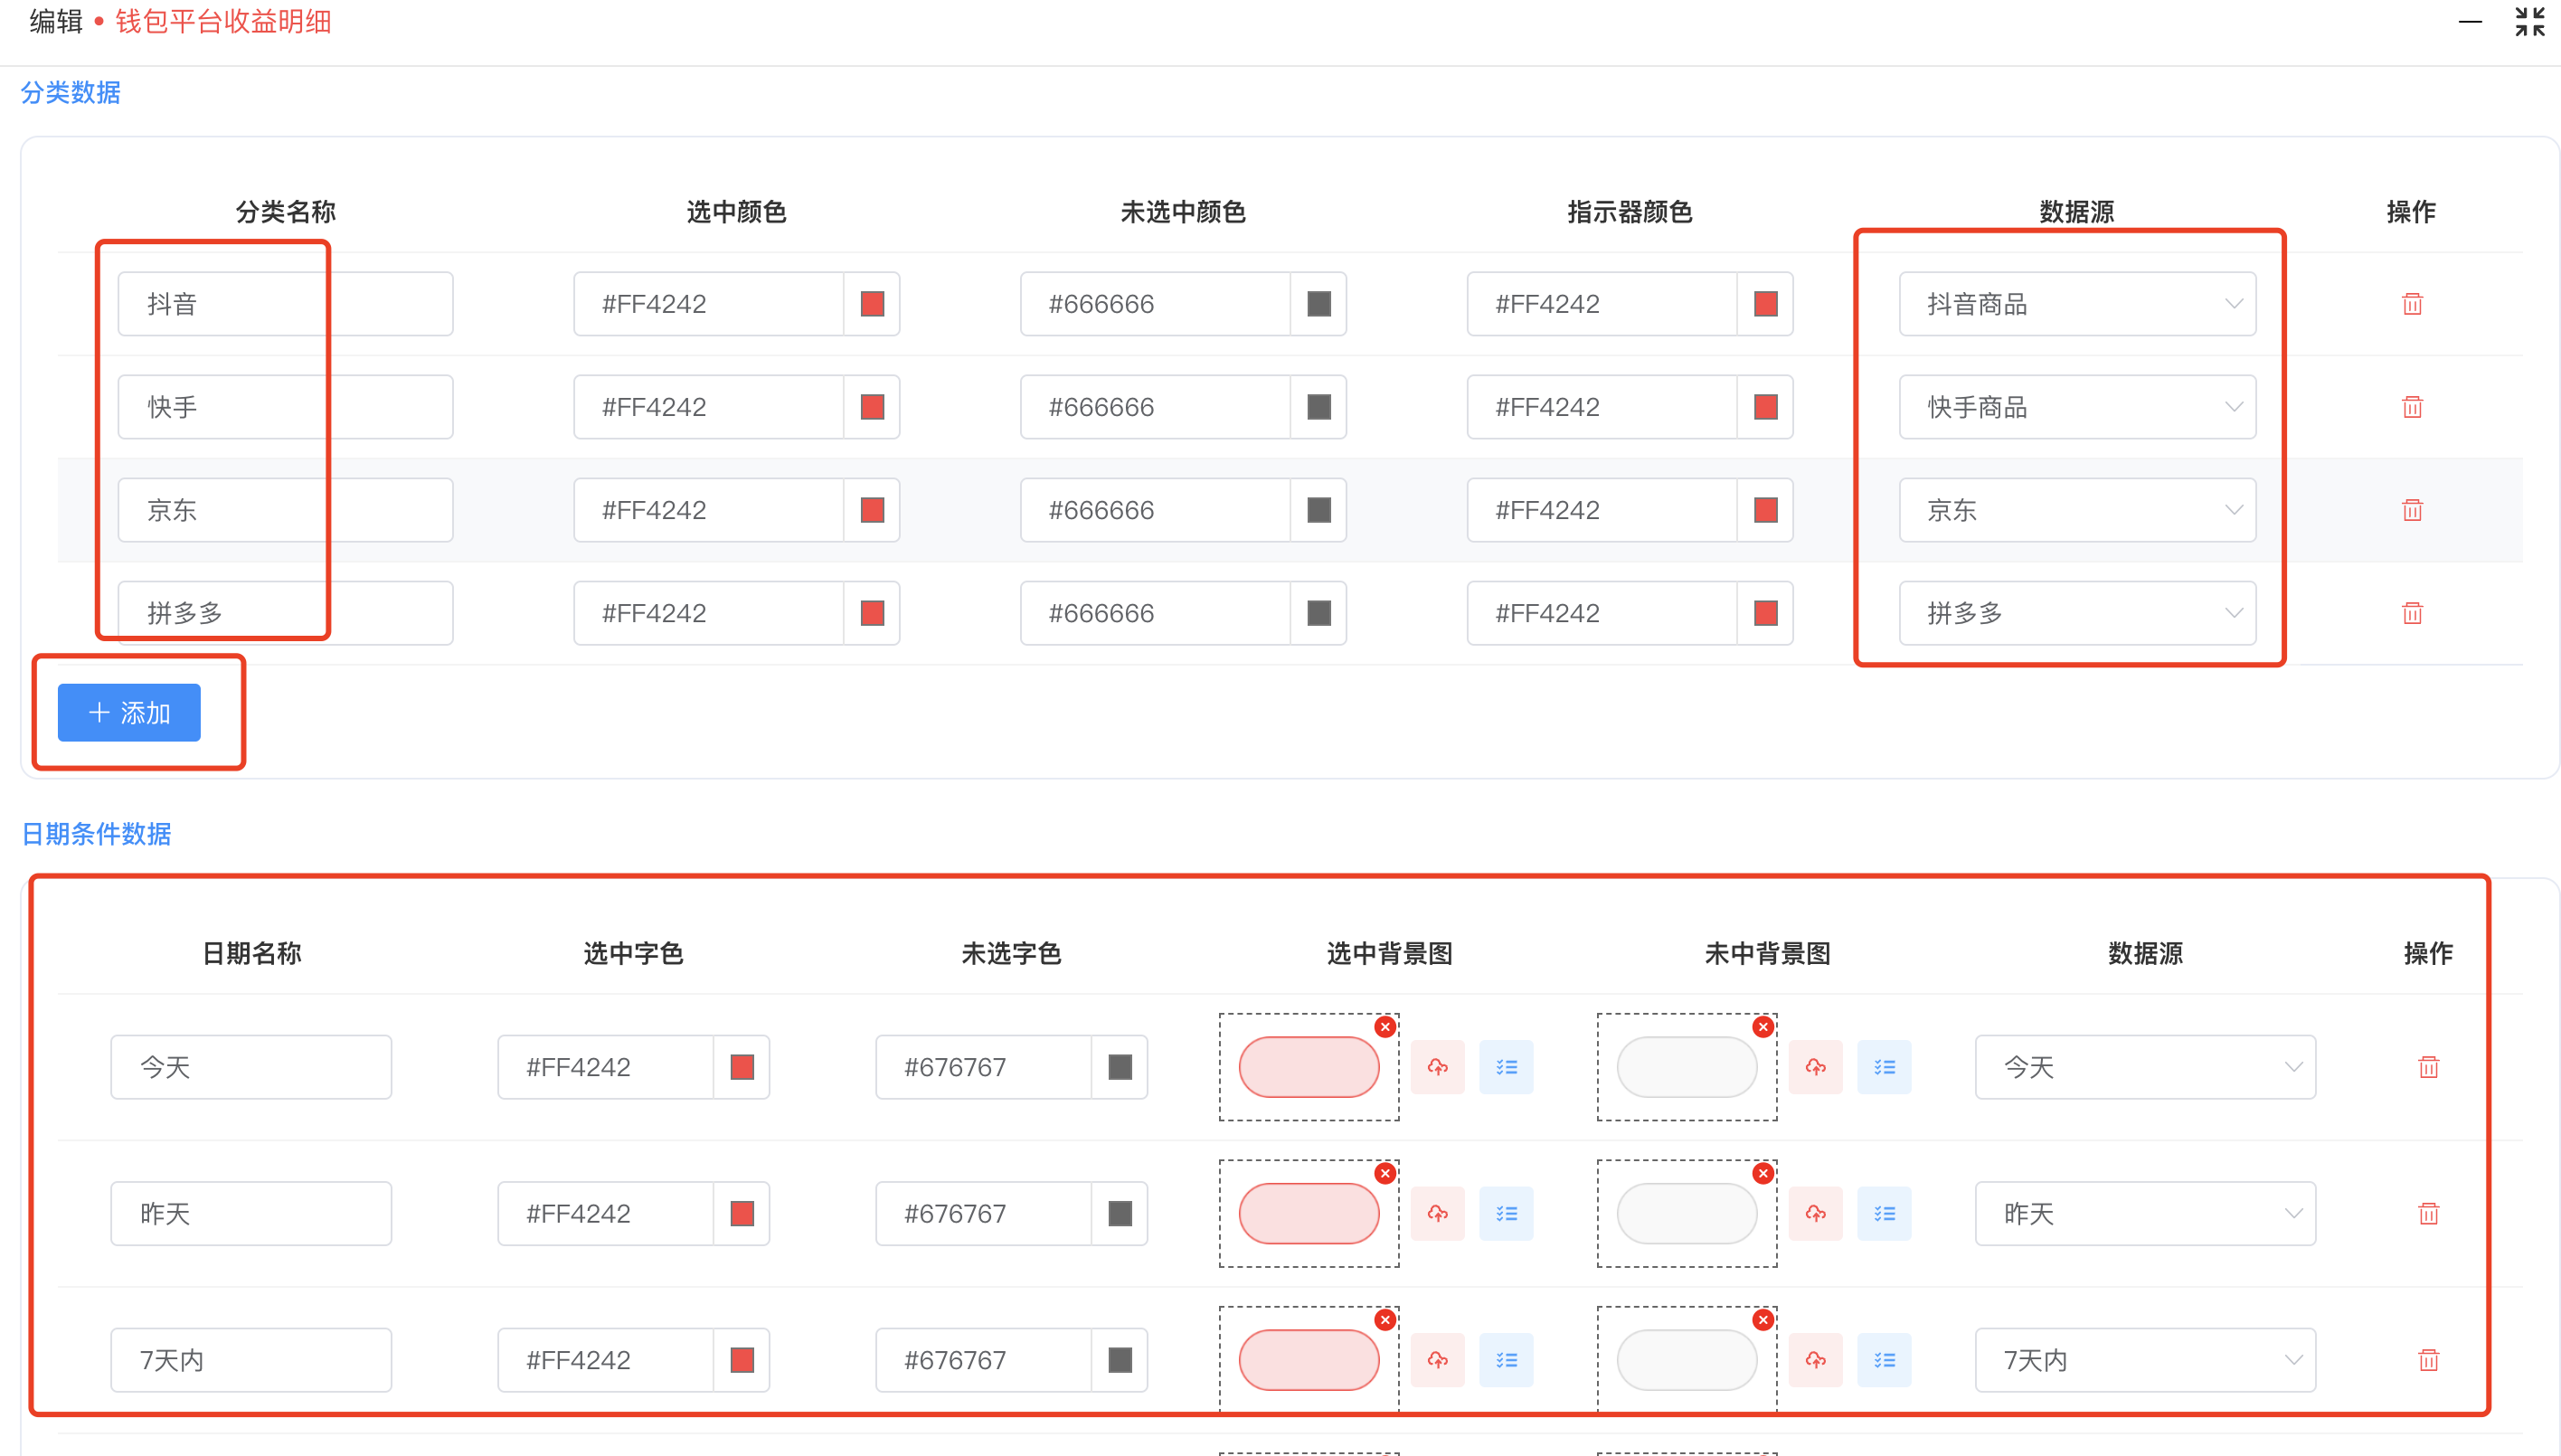The image size is (2561, 1456).
Task: Delete the 快手 category row
Action: pos(2411,407)
